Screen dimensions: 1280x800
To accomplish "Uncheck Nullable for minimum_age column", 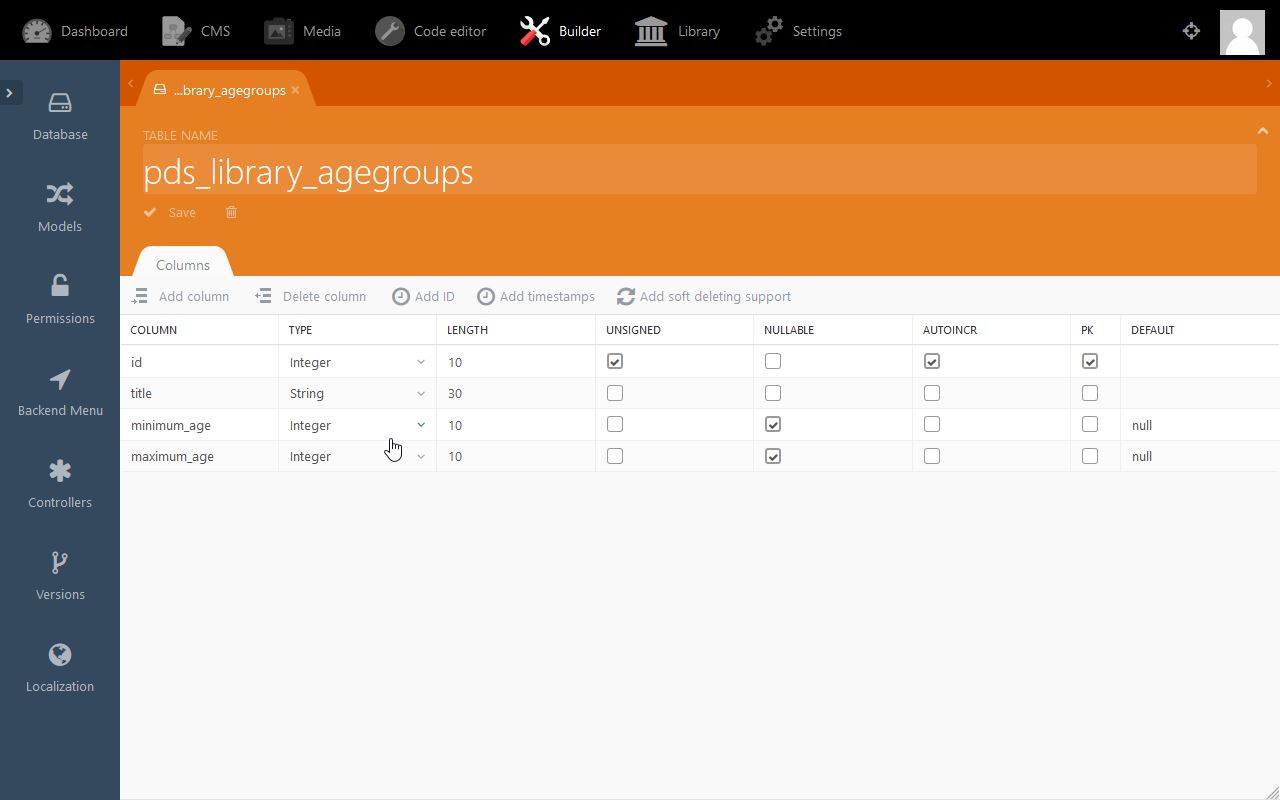I will [x=773, y=425].
